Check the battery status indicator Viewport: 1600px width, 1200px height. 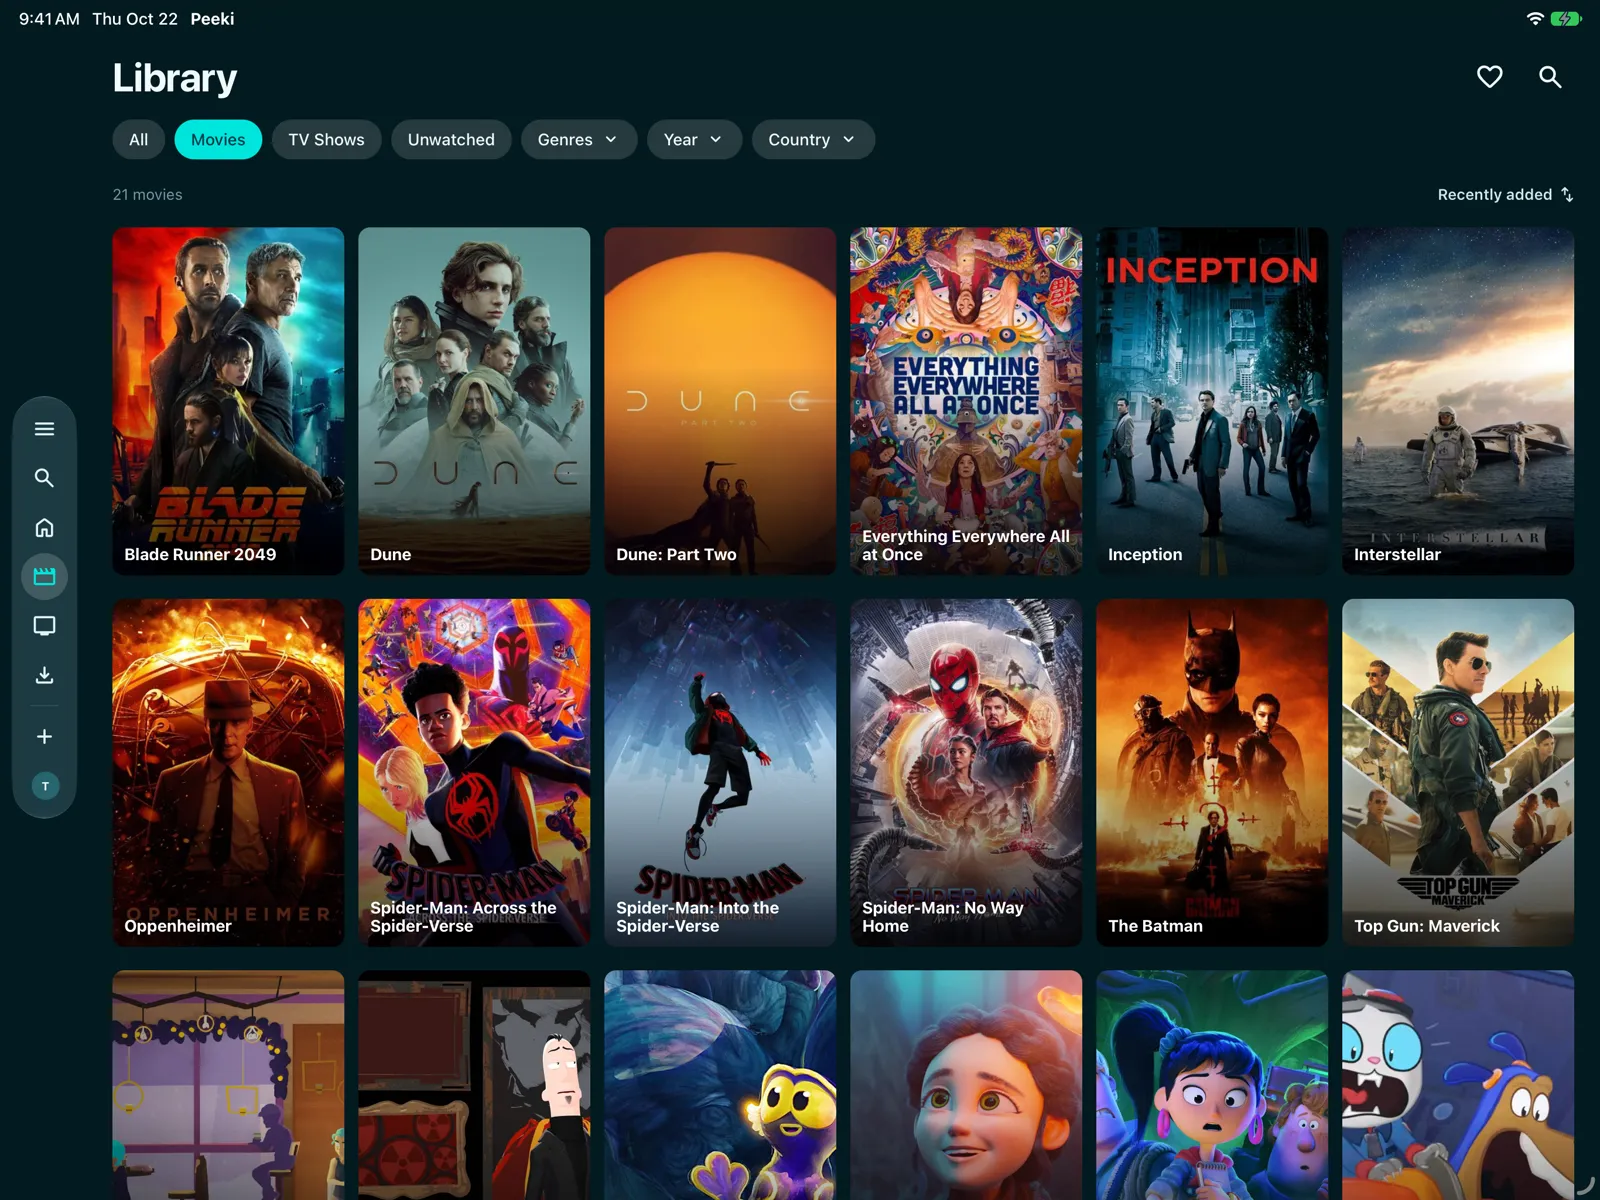(1566, 19)
